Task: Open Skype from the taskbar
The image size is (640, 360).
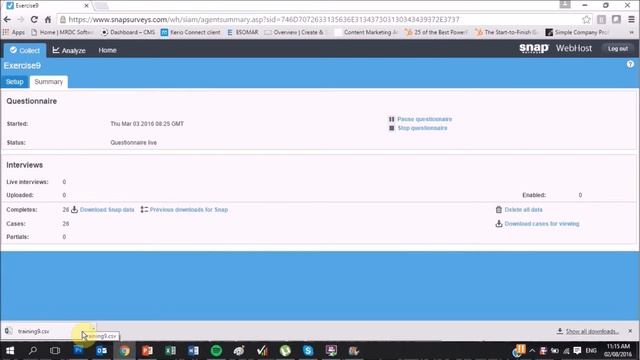Action: pyautogui.click(x=308, y=351)
